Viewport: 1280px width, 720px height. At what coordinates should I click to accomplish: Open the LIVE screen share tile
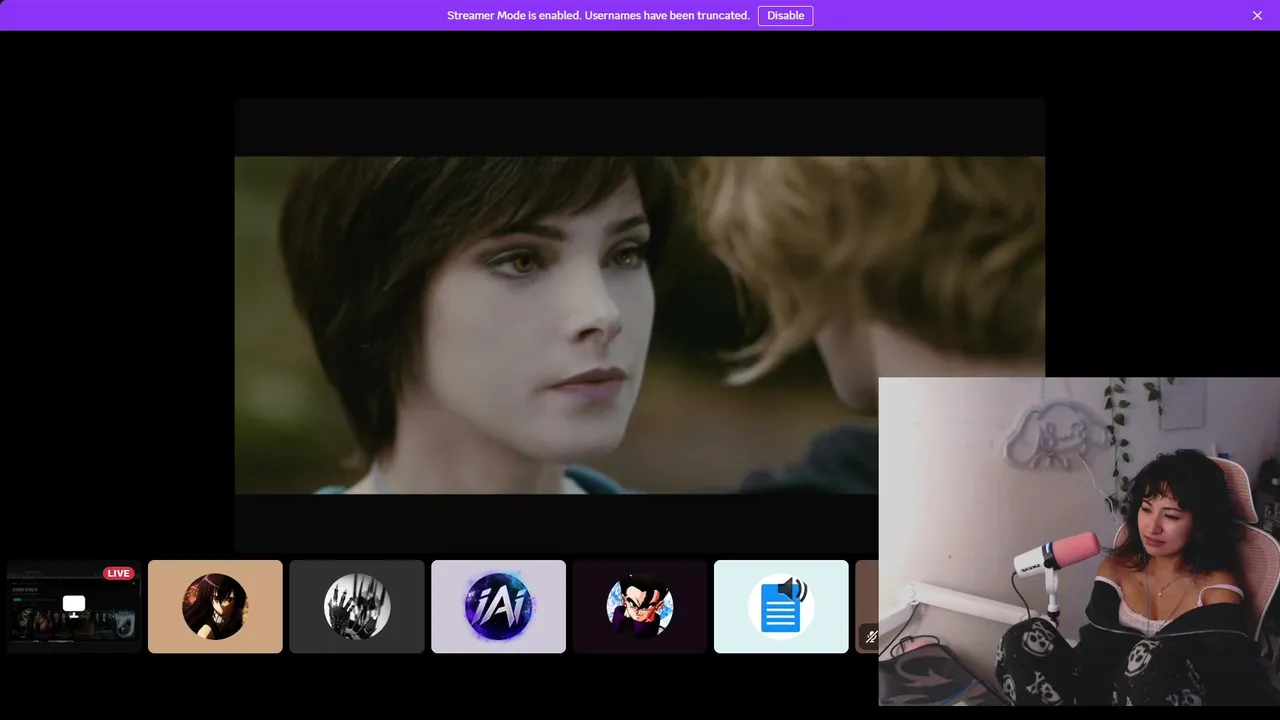pos(74,606)
